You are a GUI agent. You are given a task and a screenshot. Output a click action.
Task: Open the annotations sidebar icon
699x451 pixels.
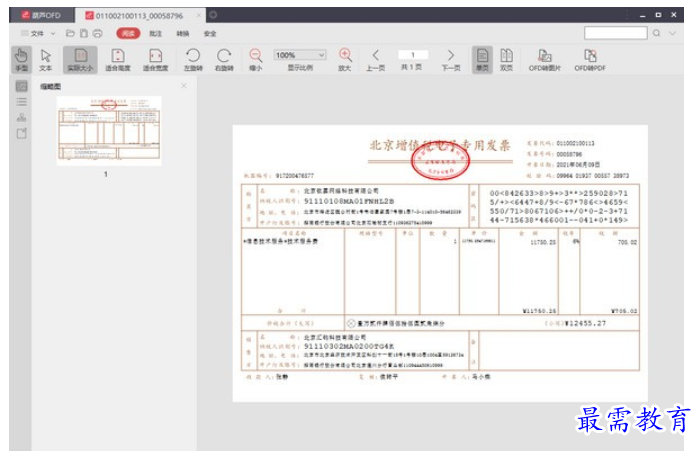(21, 133)
